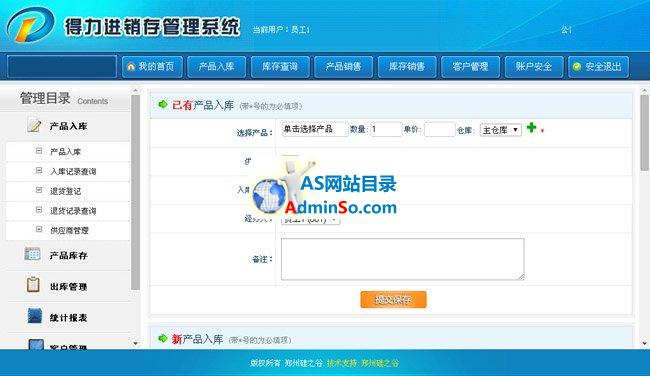Open 账户安全 in the navigation bar
This screenshot has height=376, width=650.
click(534, 67)
